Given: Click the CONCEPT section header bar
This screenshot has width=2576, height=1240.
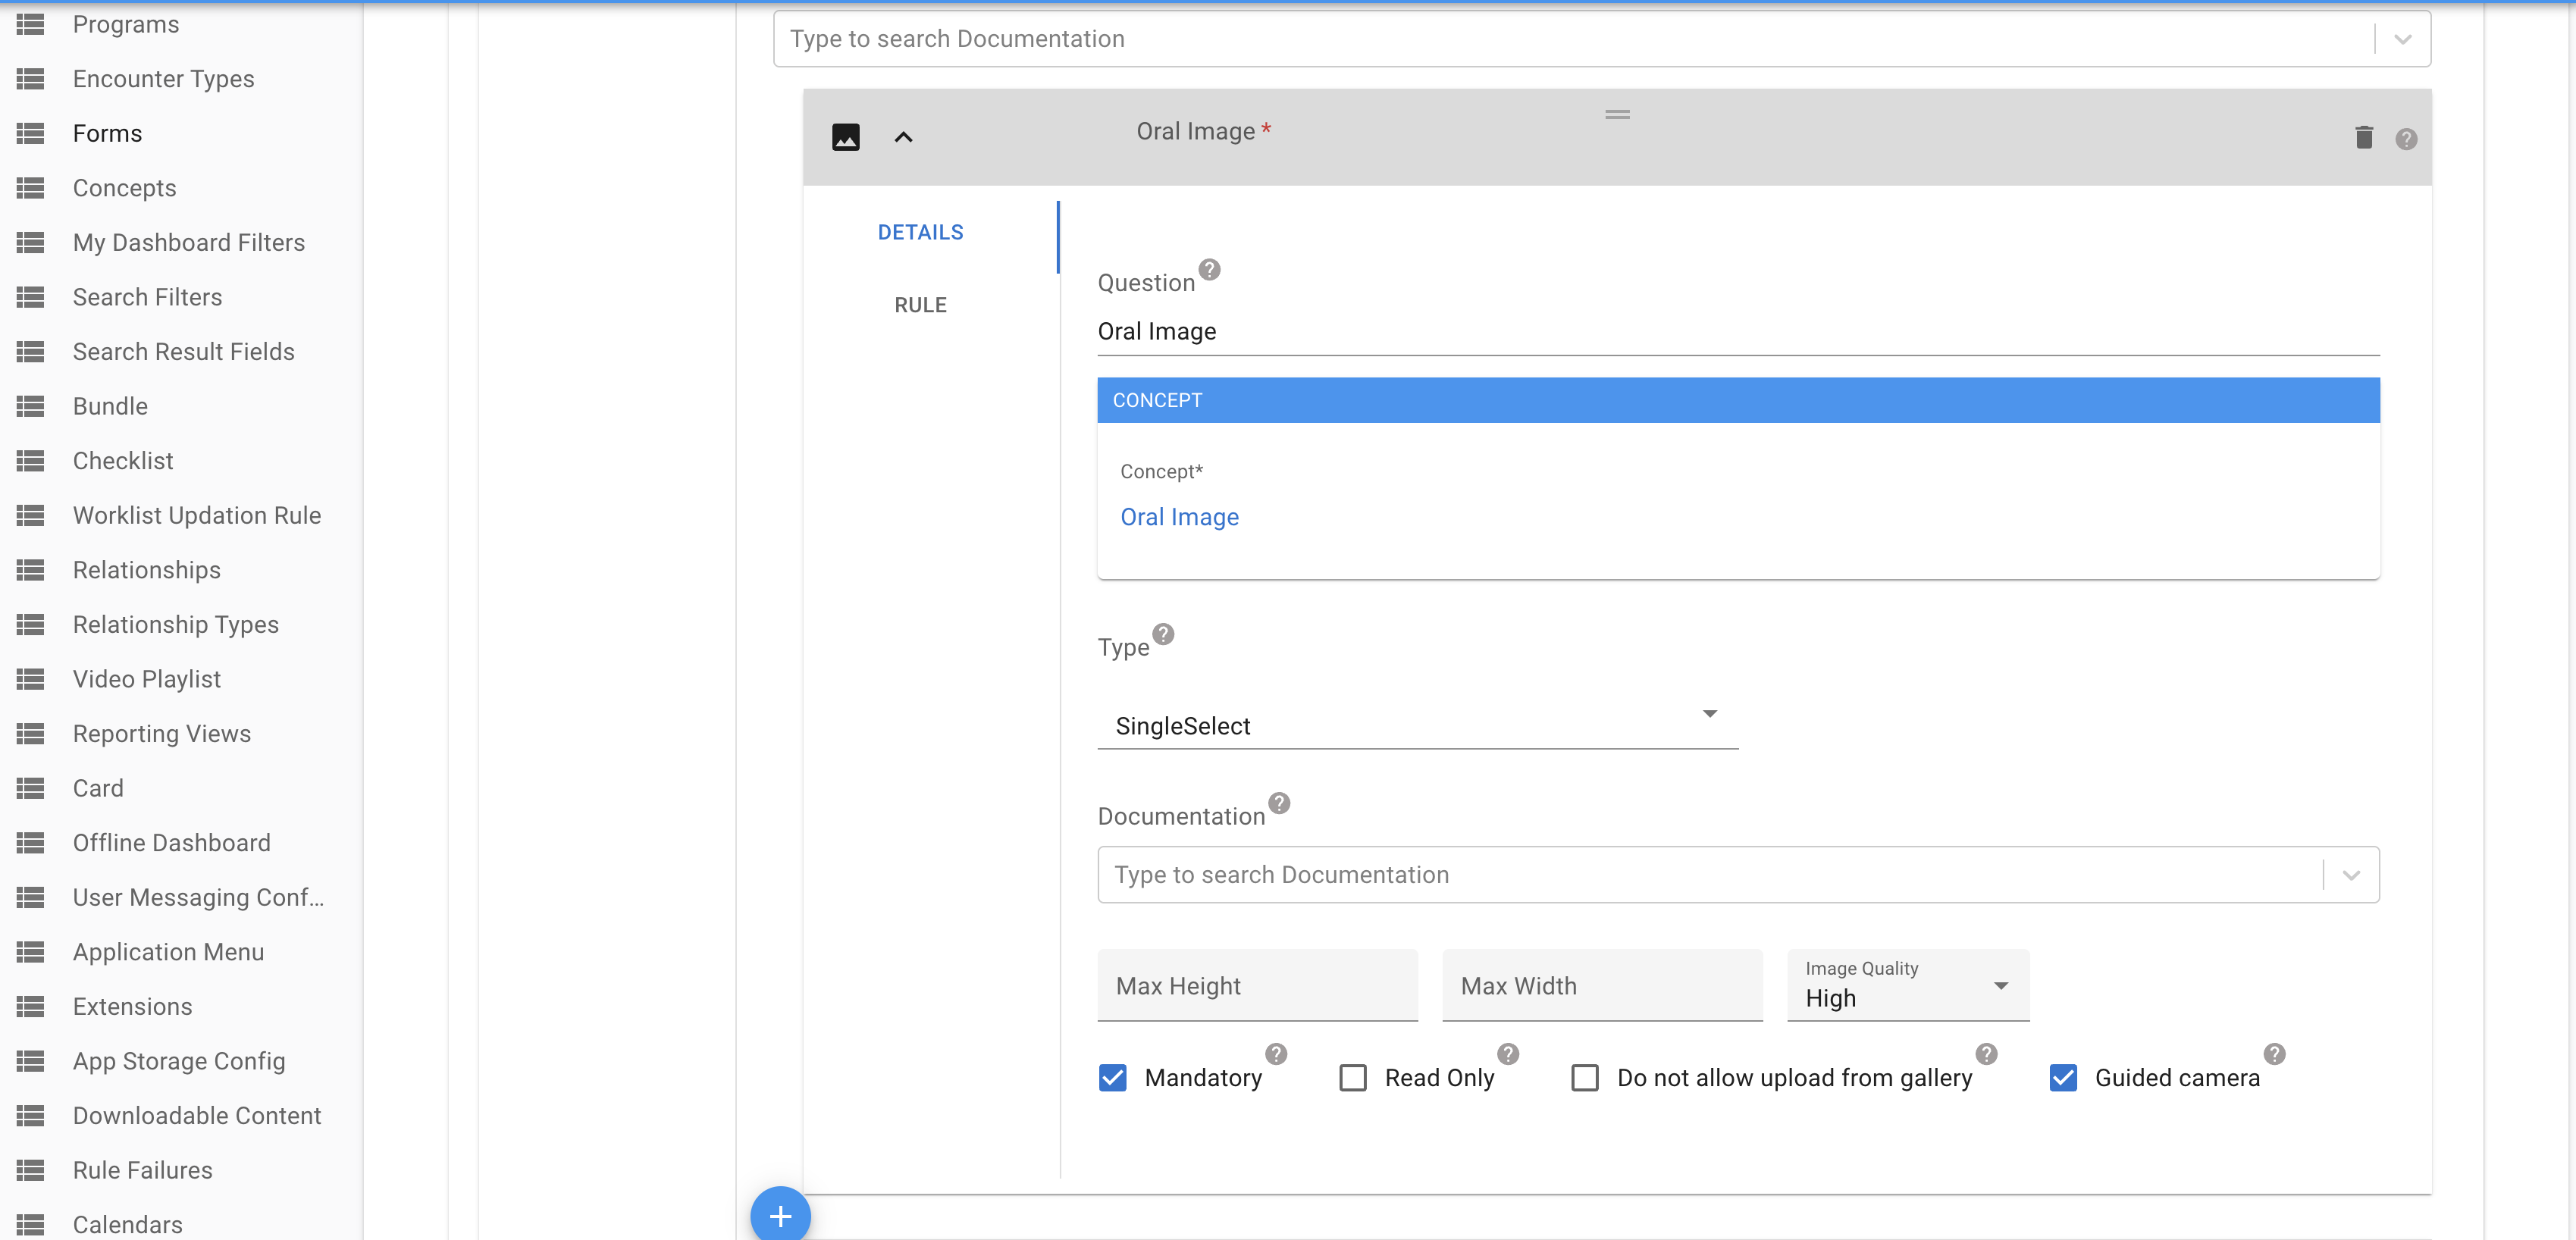Looking at the screenshot, I should [1739, 400].
